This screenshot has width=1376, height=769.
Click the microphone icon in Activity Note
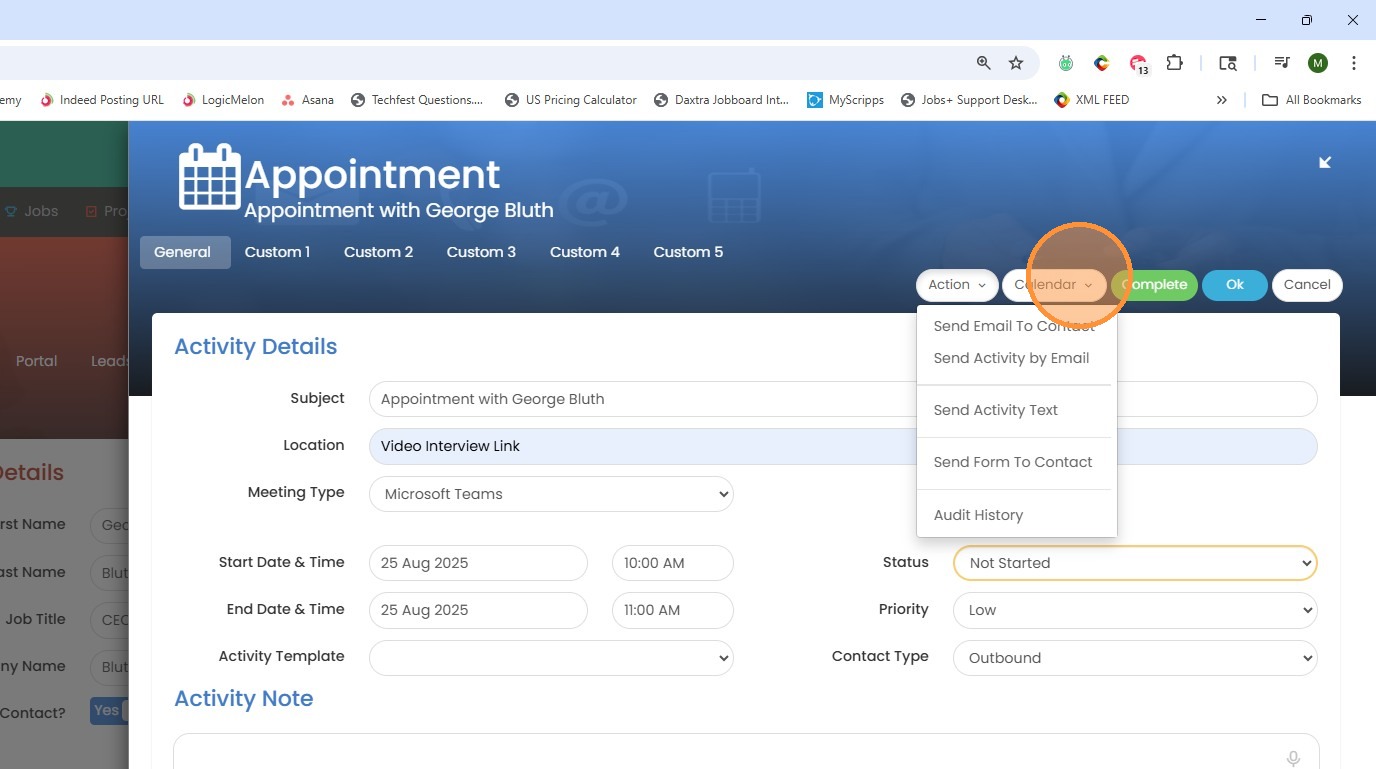[1293, 759]
